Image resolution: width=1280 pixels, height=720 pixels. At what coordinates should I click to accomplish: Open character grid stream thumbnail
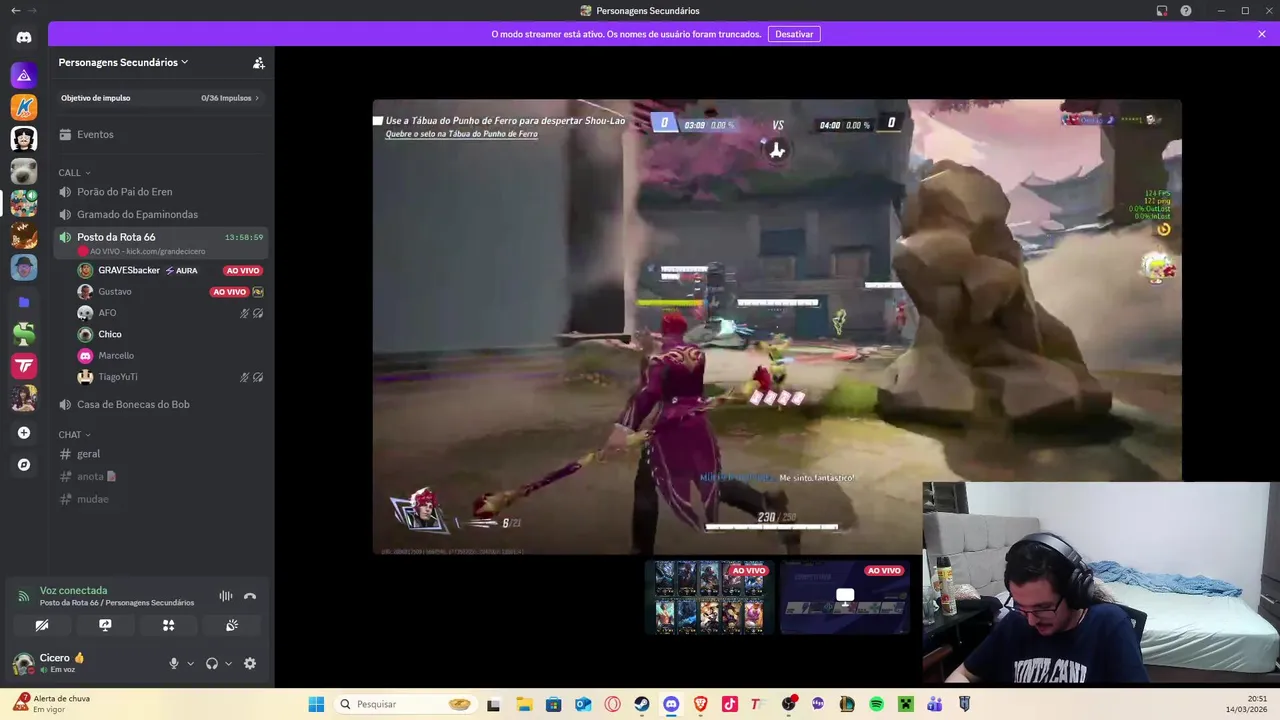click(x=710, y=597)
